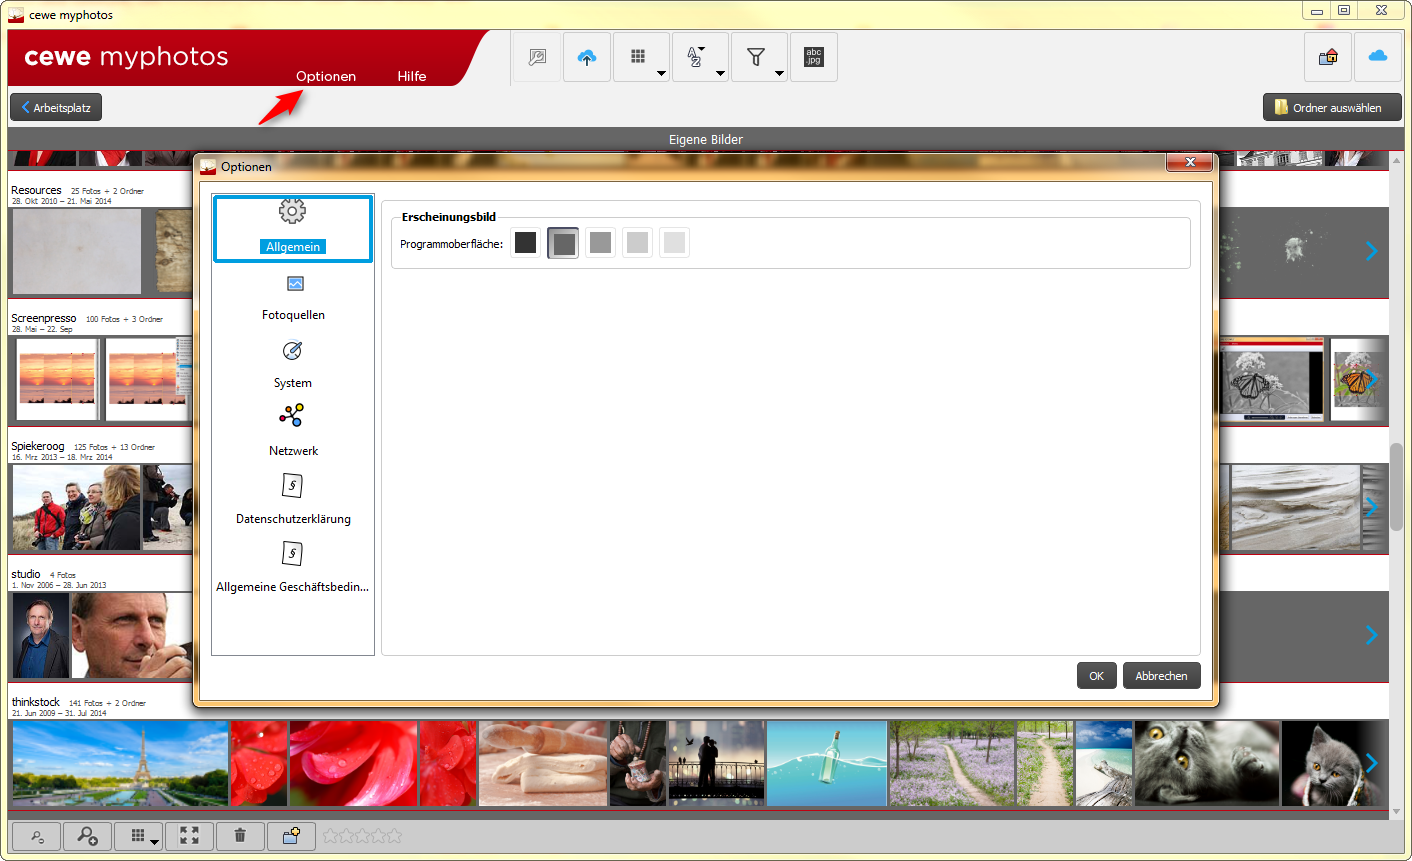Click the scrollbar up arrow
The width and height of the screenshot is (1412, 861).
pos(1396,160)
